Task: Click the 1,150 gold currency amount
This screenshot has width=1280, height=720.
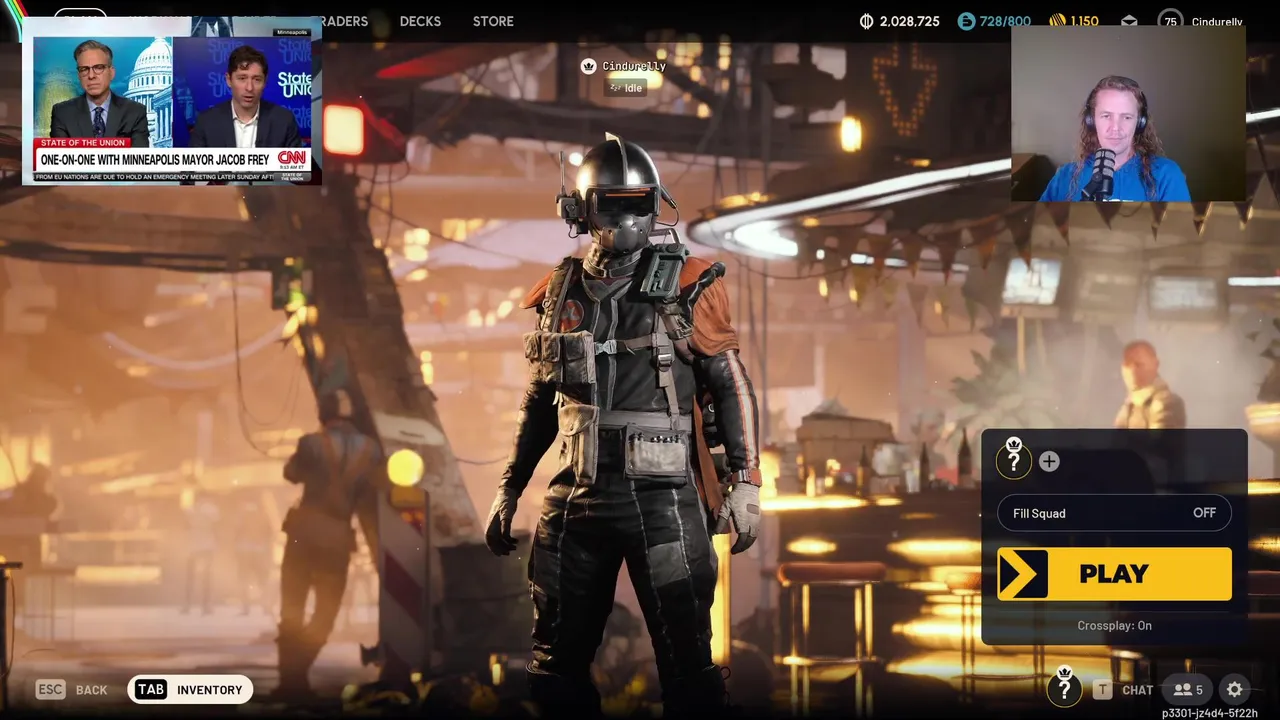Action: coord(1085,21)
